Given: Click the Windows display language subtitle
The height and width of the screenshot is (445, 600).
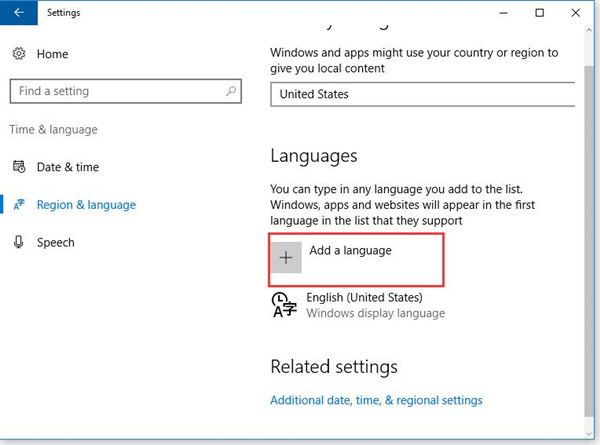Looking at the screenshot, I should tap(375, 313).
